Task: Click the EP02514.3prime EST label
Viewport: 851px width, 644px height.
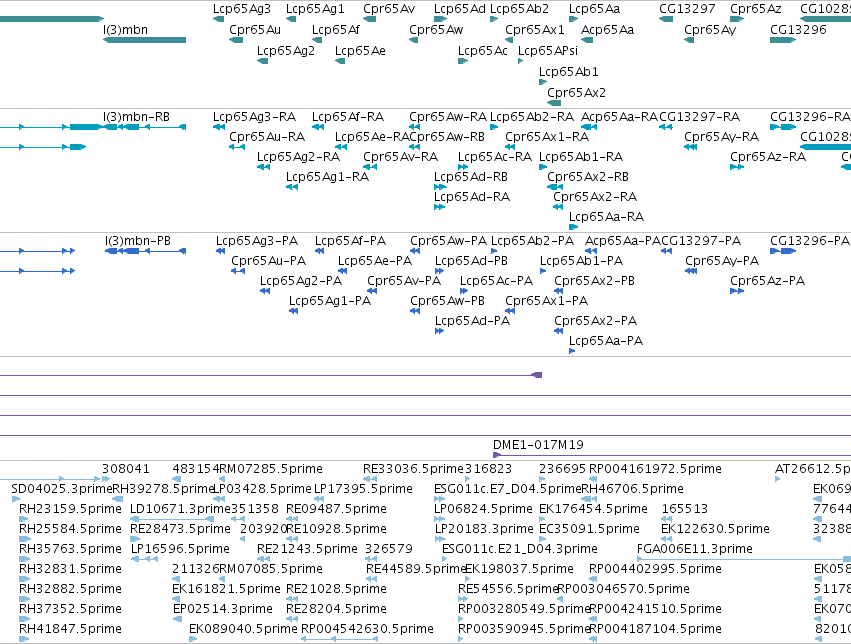Action: coord(223,609)
